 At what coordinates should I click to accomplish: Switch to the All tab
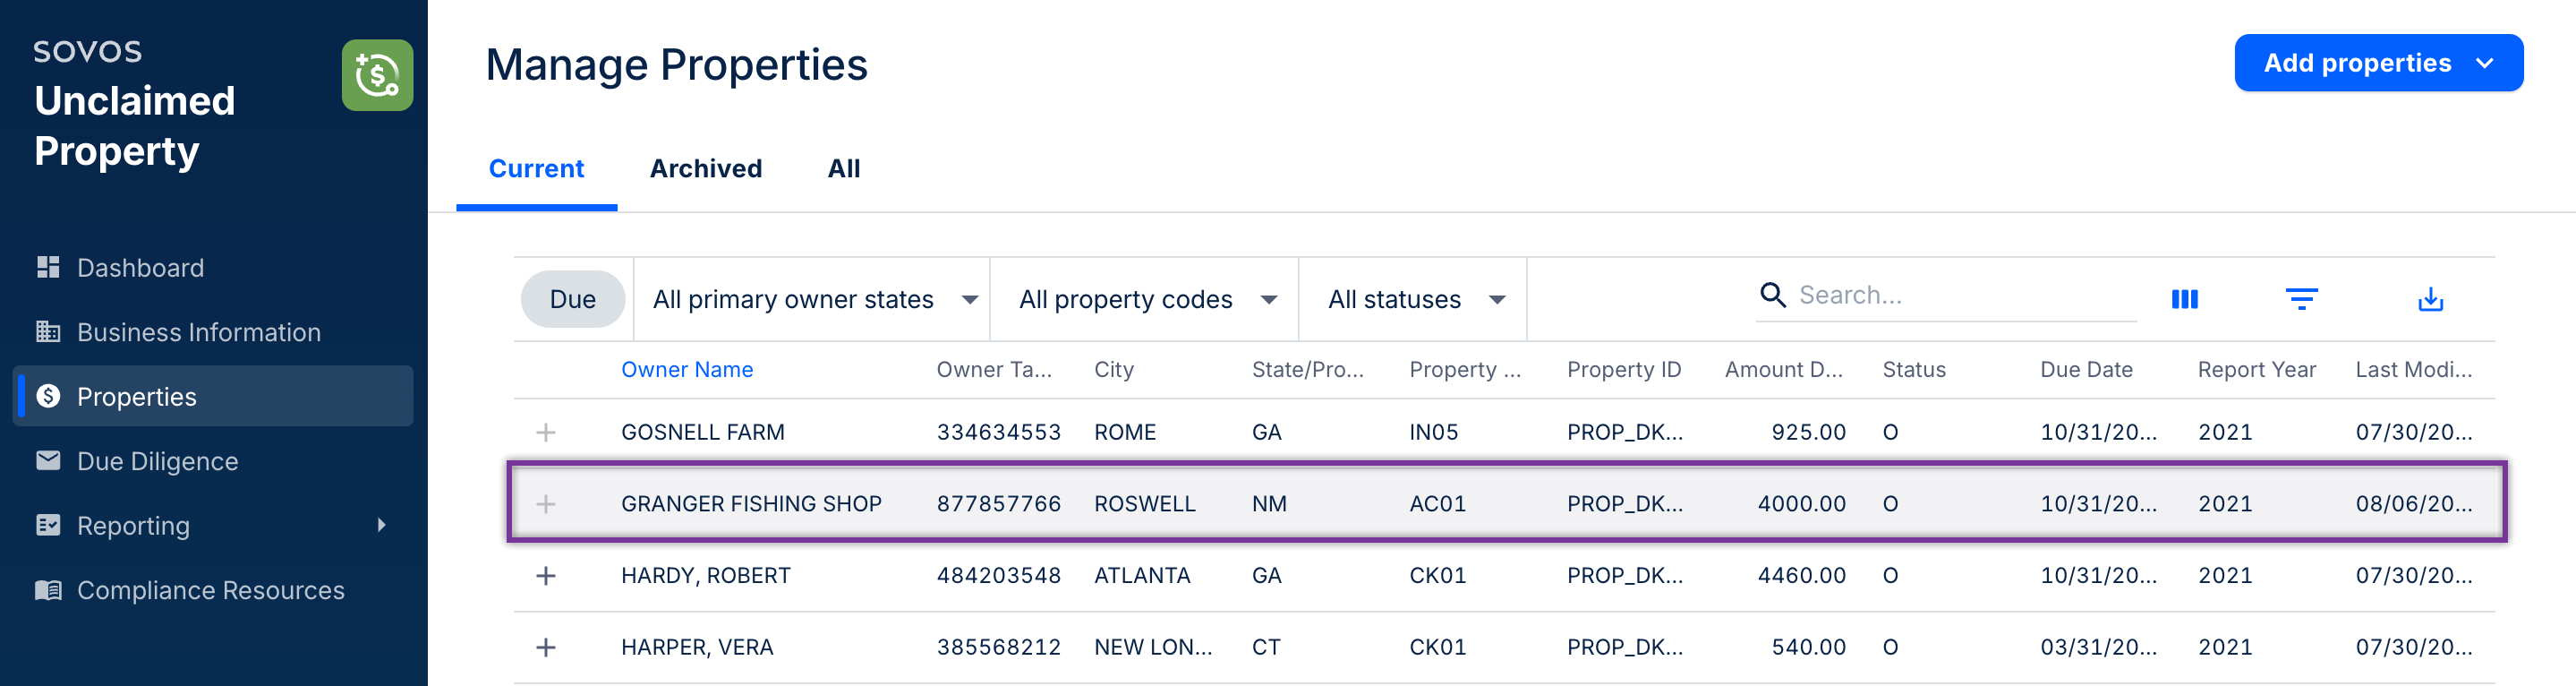point(843,168)
